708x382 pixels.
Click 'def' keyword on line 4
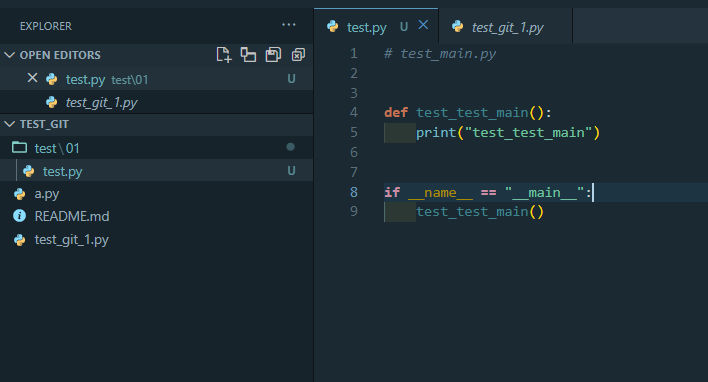(396, 112)
